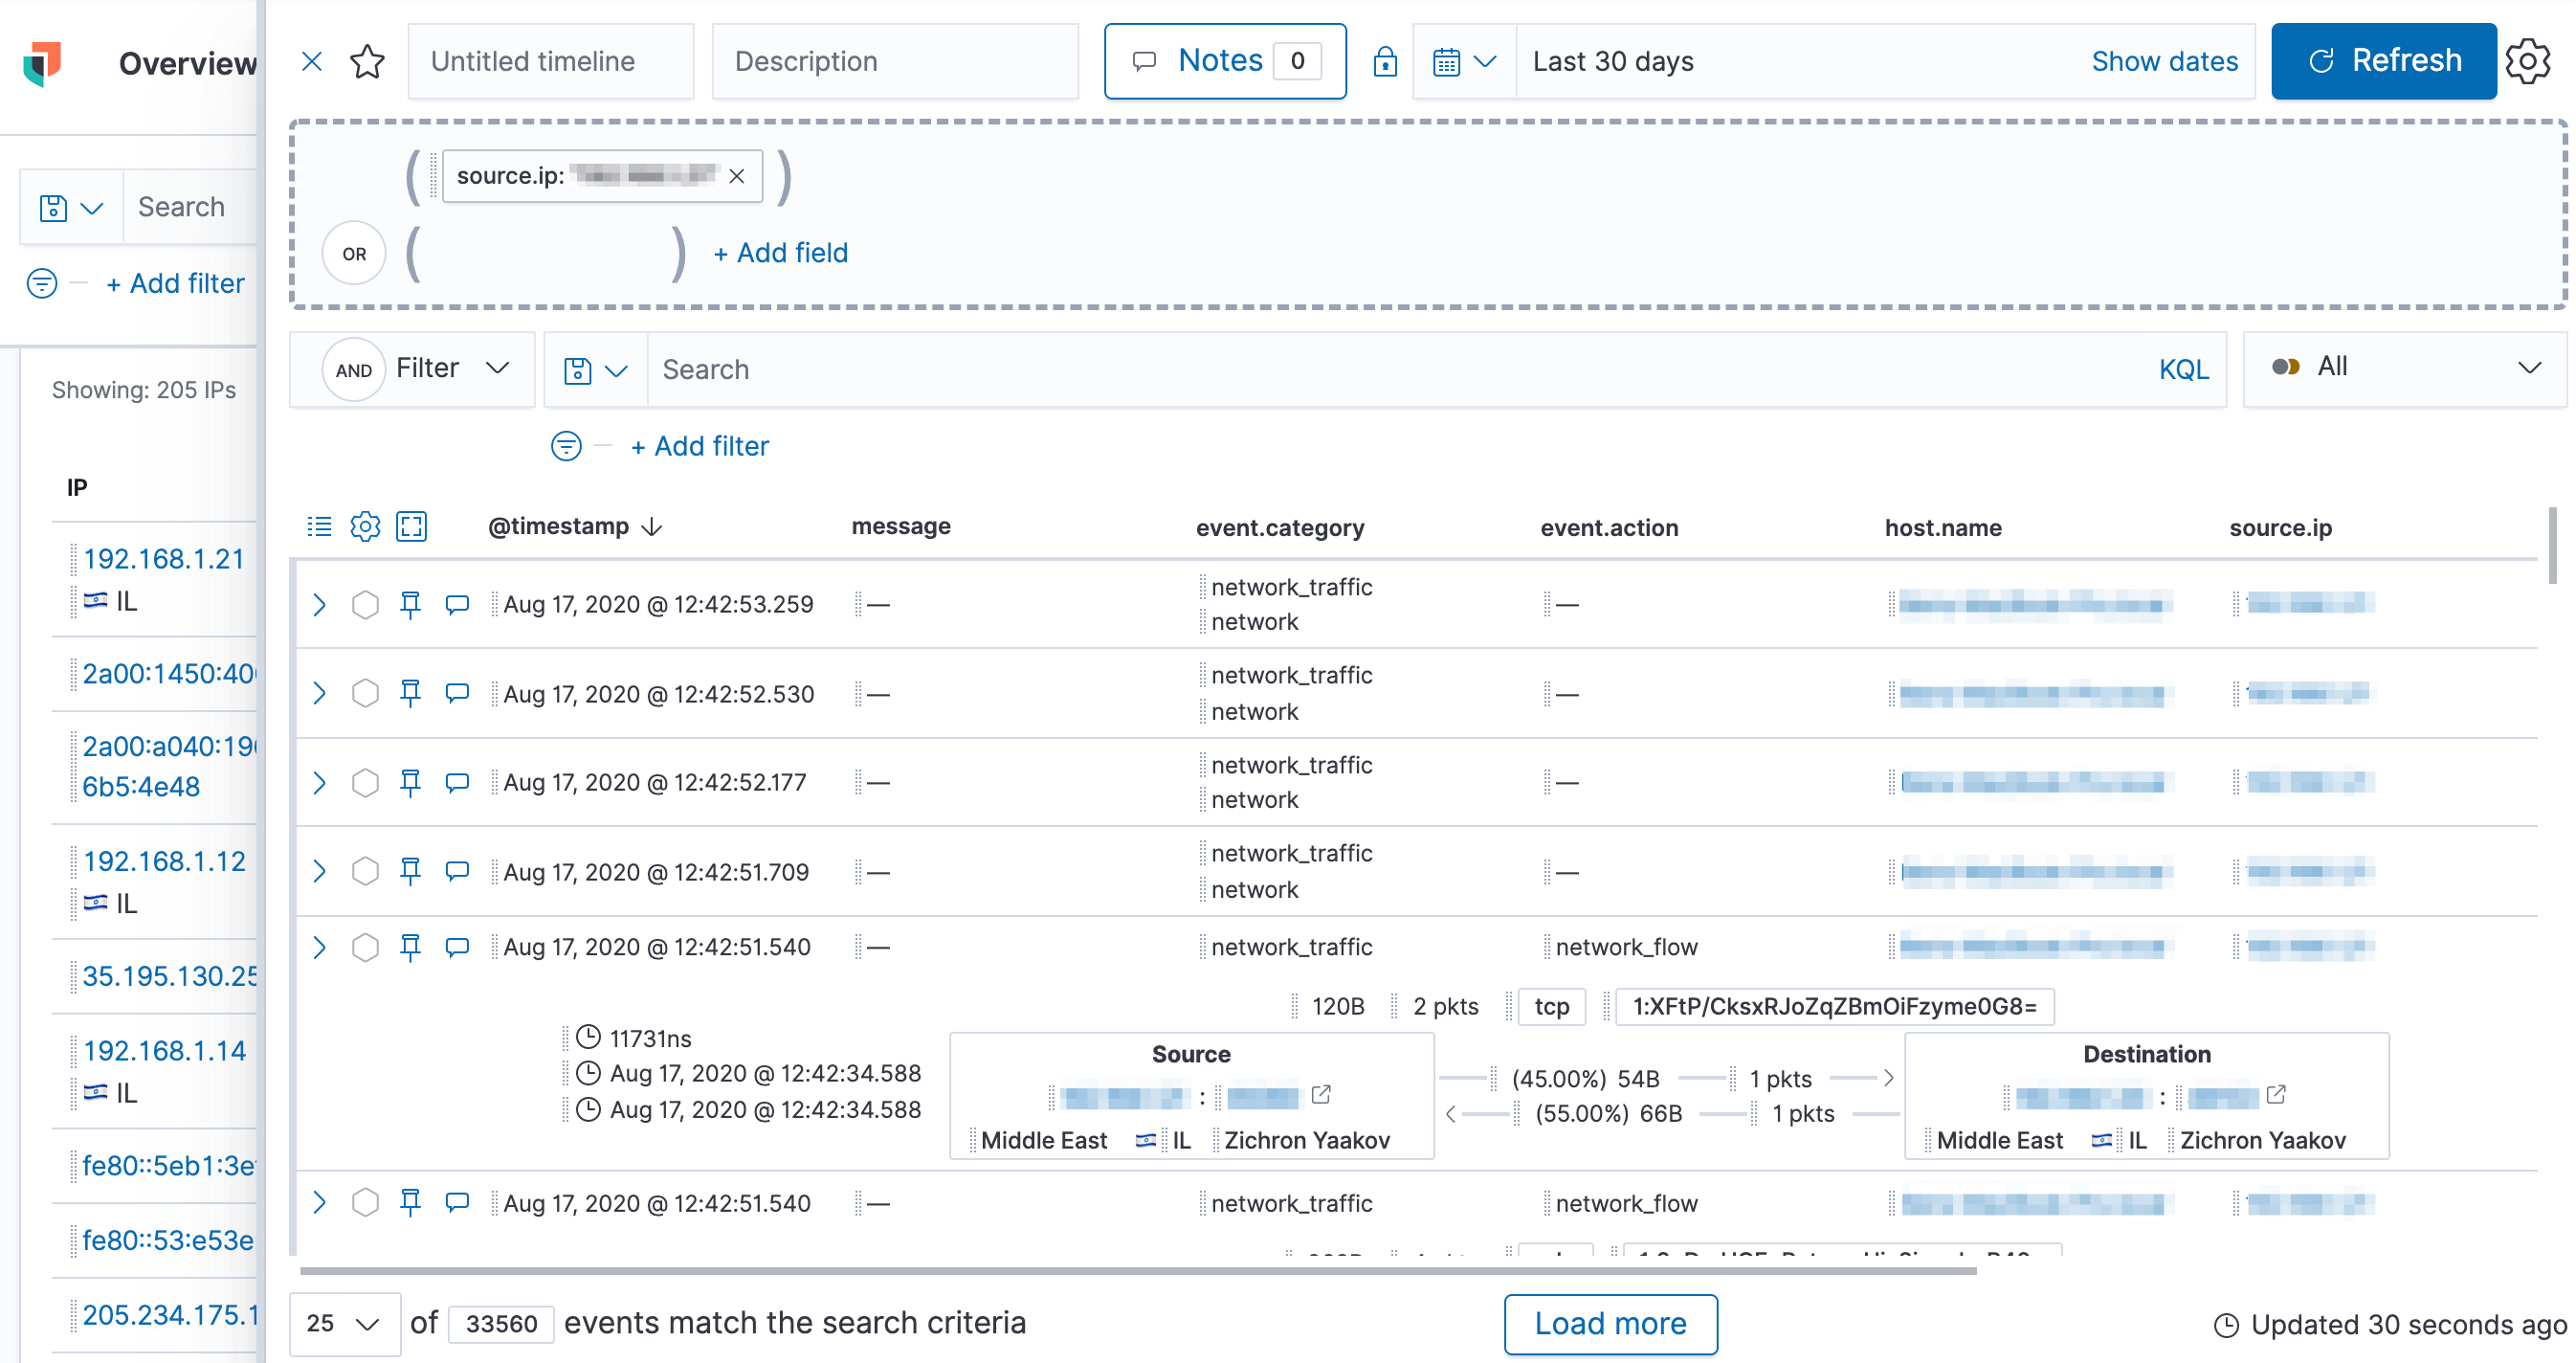2576x1363 pixels.
Task: Select the checkbox on the first event row
Action: (365, 604)
